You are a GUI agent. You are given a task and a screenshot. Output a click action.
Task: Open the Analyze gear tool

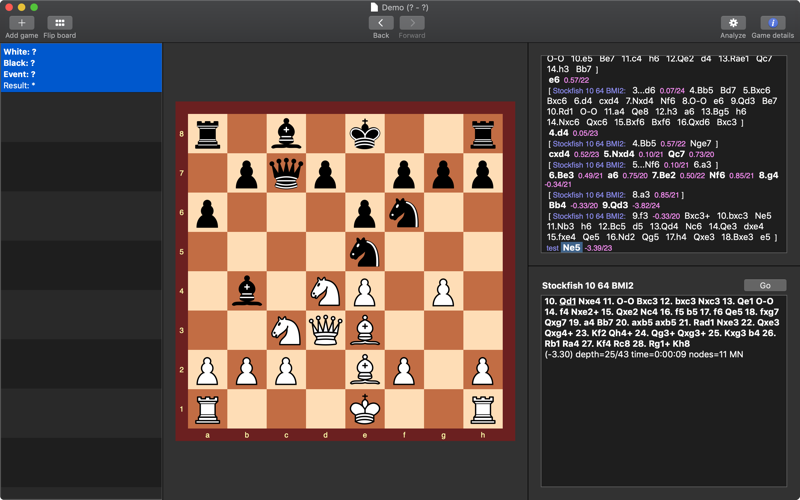[x=733, y=23]
